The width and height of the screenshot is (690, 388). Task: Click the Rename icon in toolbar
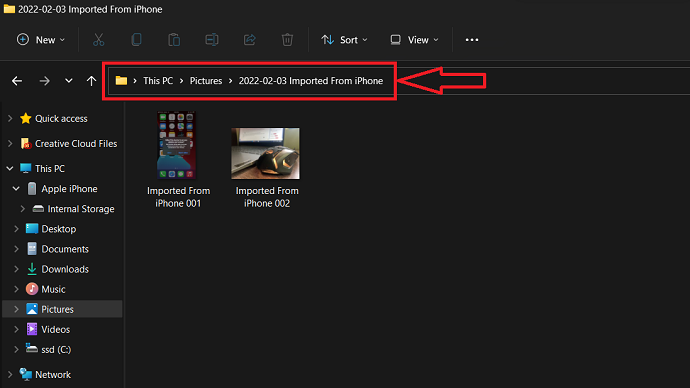point(212,40)
